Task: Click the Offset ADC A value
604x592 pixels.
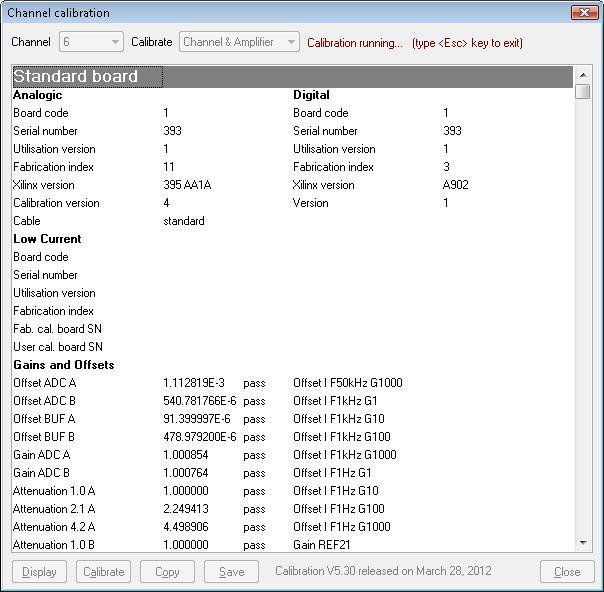Action: coord(194,383)
